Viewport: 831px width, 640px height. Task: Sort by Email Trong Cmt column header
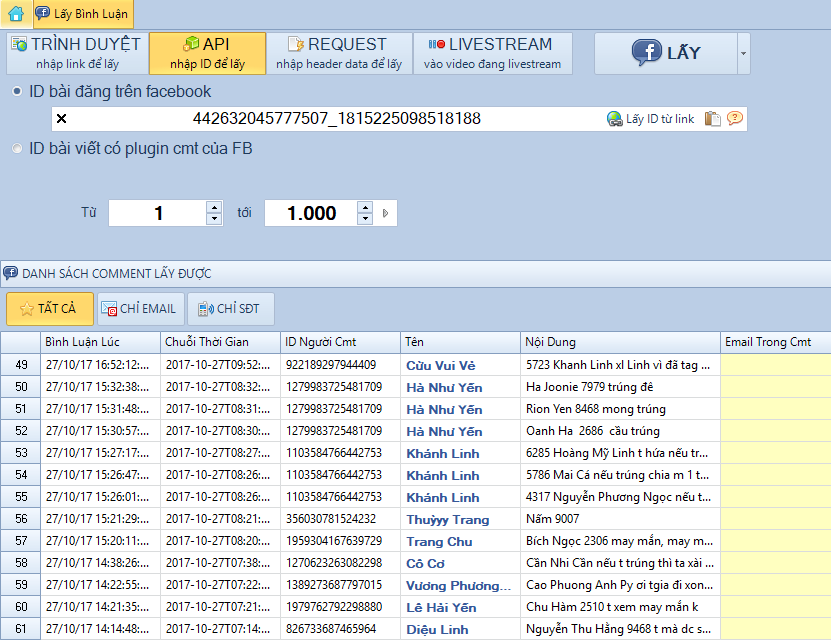pyautogui.click(x=775, y=342)
